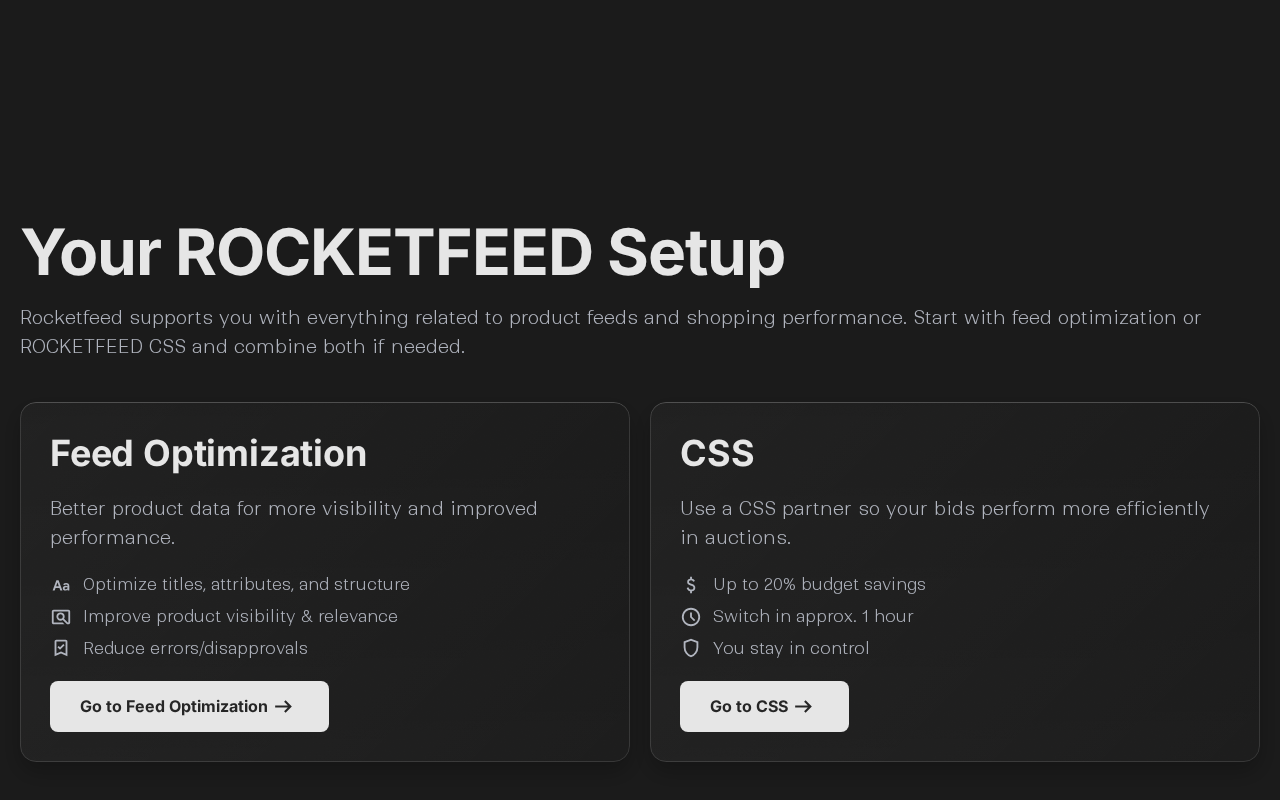Click 'Switch in approx. 1 hour' item
This screenshot has width=1280, height=800.
pyautogui.click(x=813, y=616)
